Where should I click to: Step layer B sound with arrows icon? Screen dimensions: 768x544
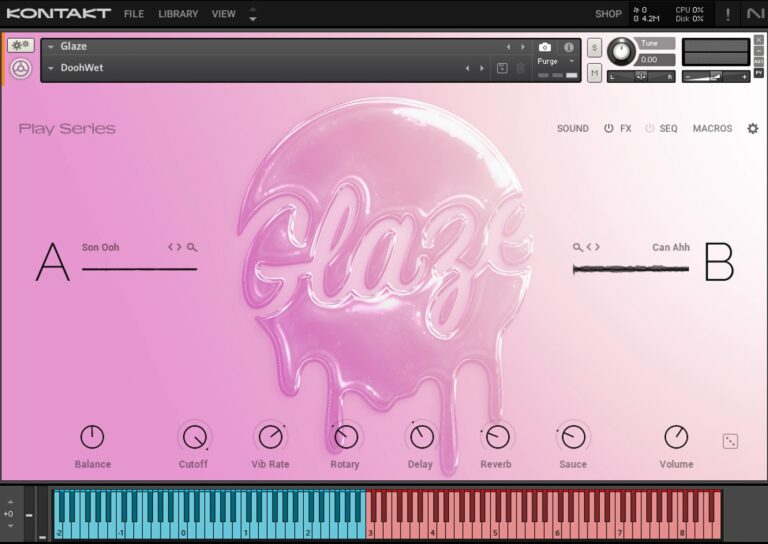point(593,247)
